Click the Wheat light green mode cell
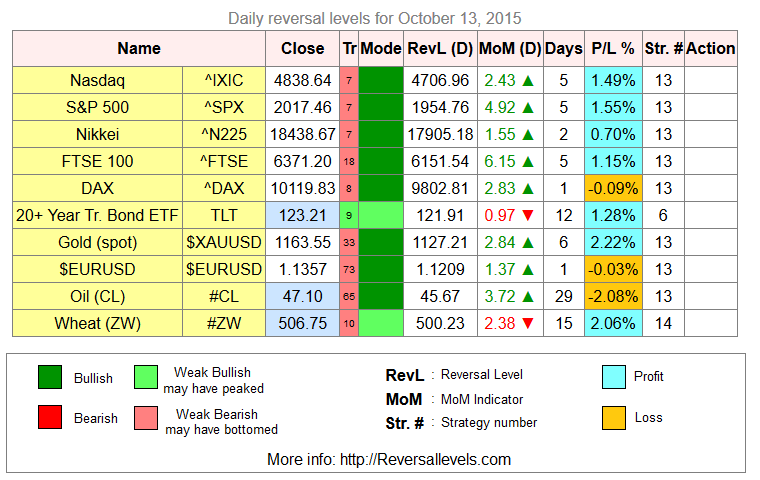This screenshot has width=760, height=480. [381, 323]
